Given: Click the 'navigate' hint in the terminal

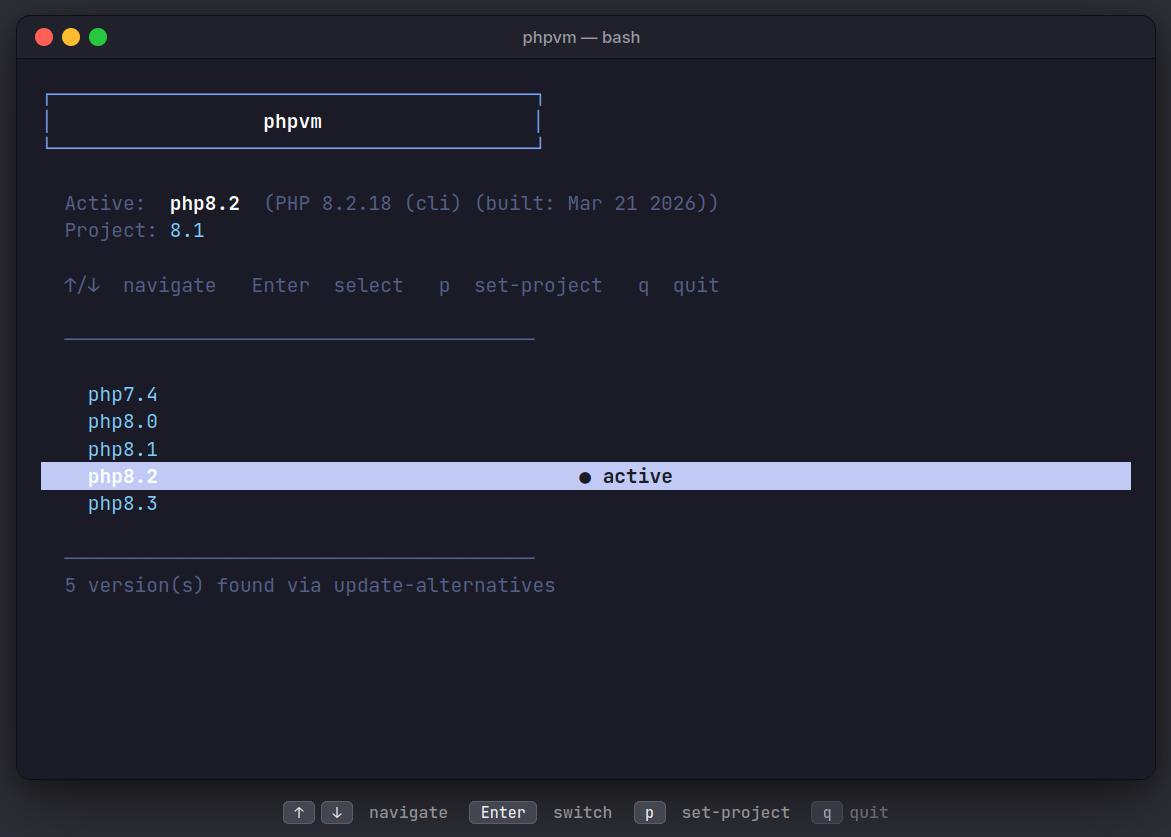Looking at the screenshot, I should click(170, 285).
